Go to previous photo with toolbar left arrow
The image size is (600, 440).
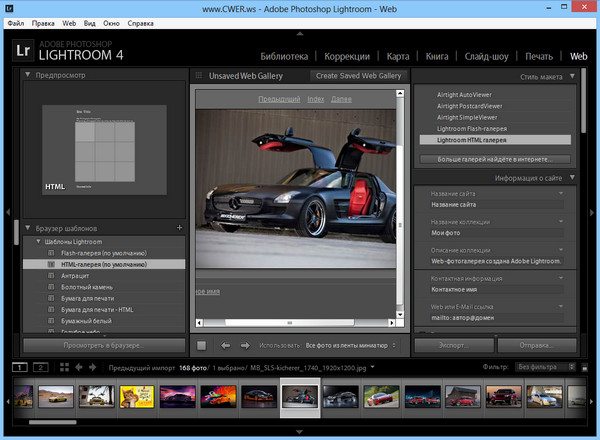coord(225,345)
